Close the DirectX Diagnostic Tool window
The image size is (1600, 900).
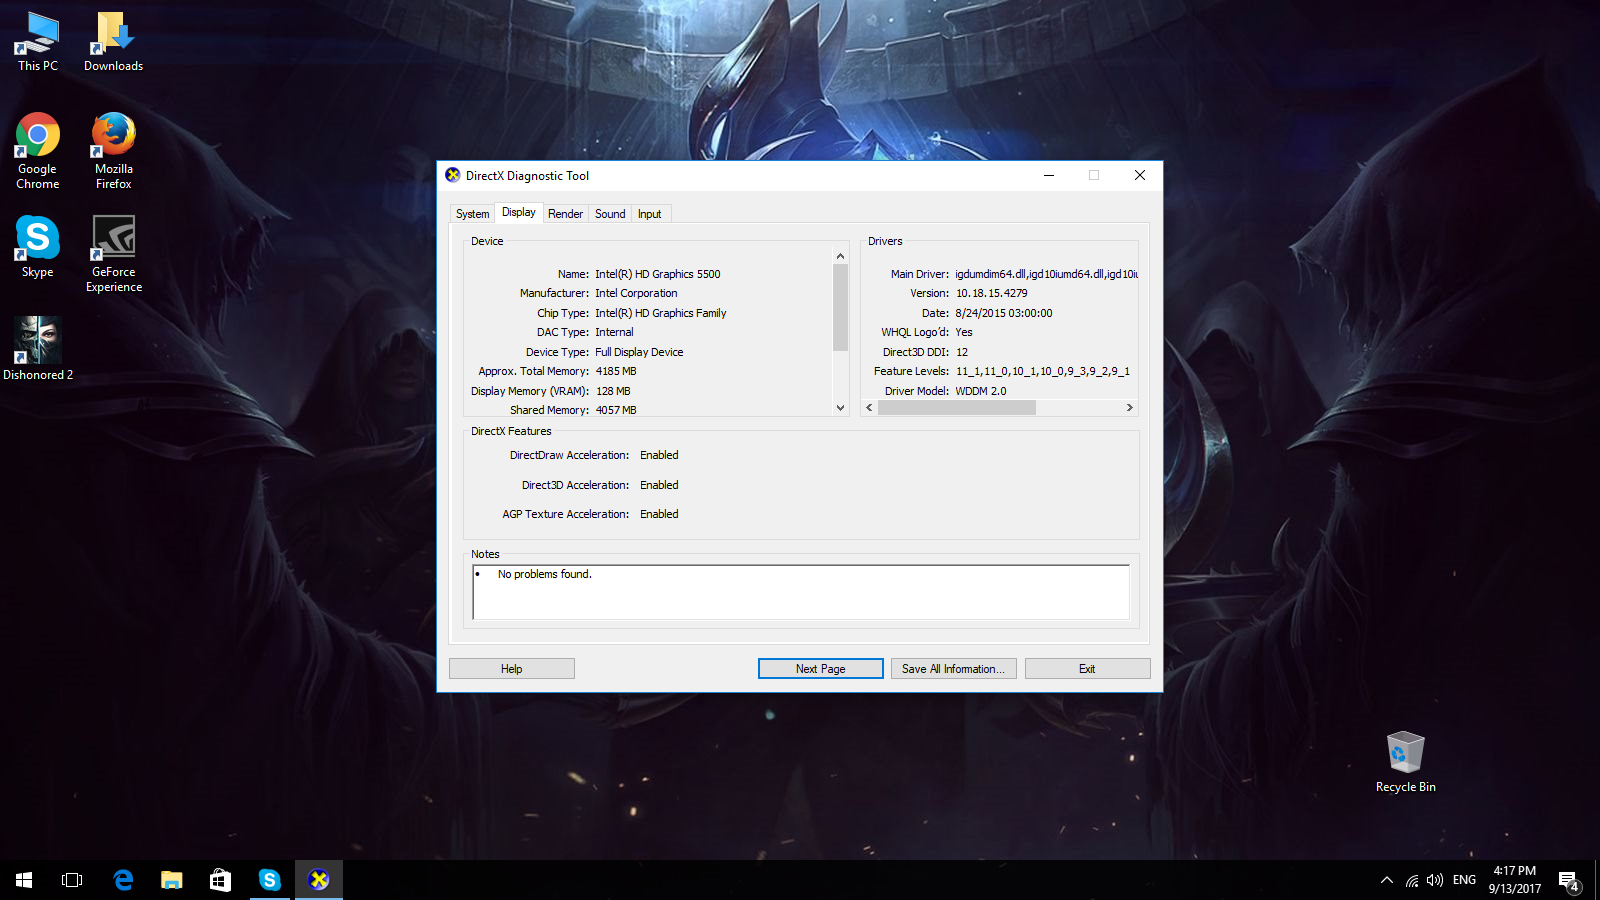1139,175
